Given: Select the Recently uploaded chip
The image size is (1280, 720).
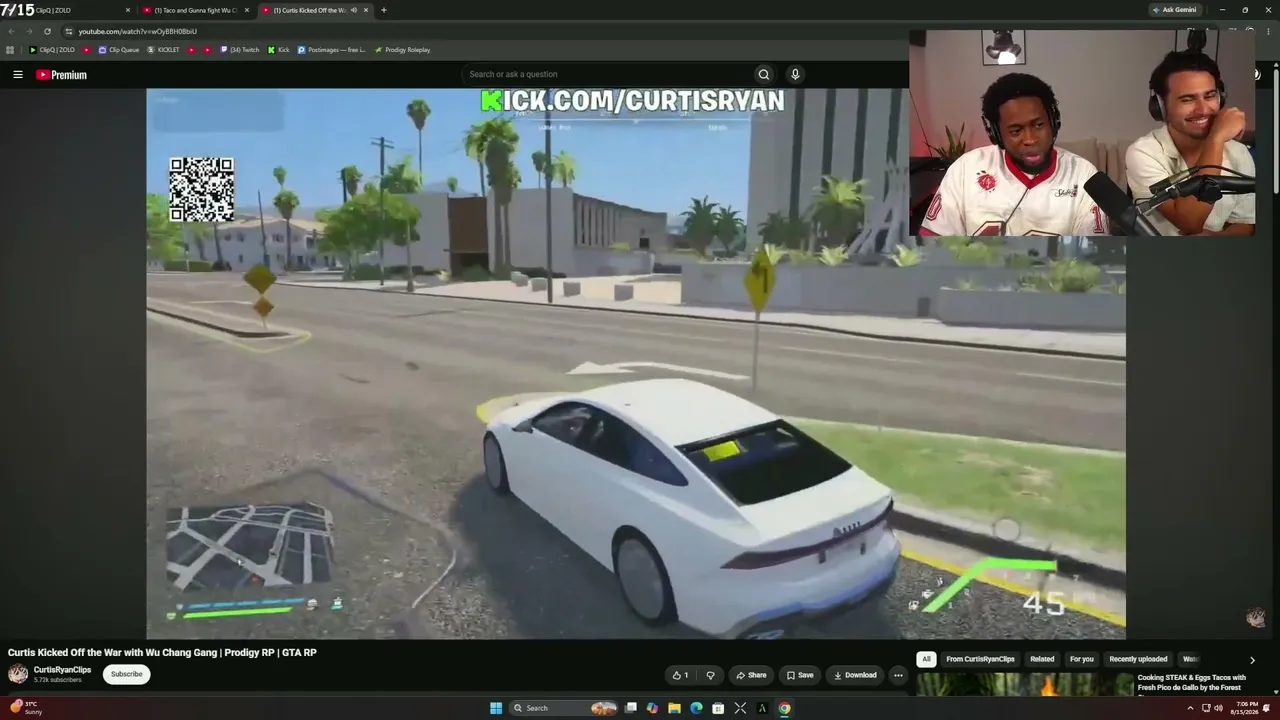Looking at the screenshot, I should point(1138,659).
